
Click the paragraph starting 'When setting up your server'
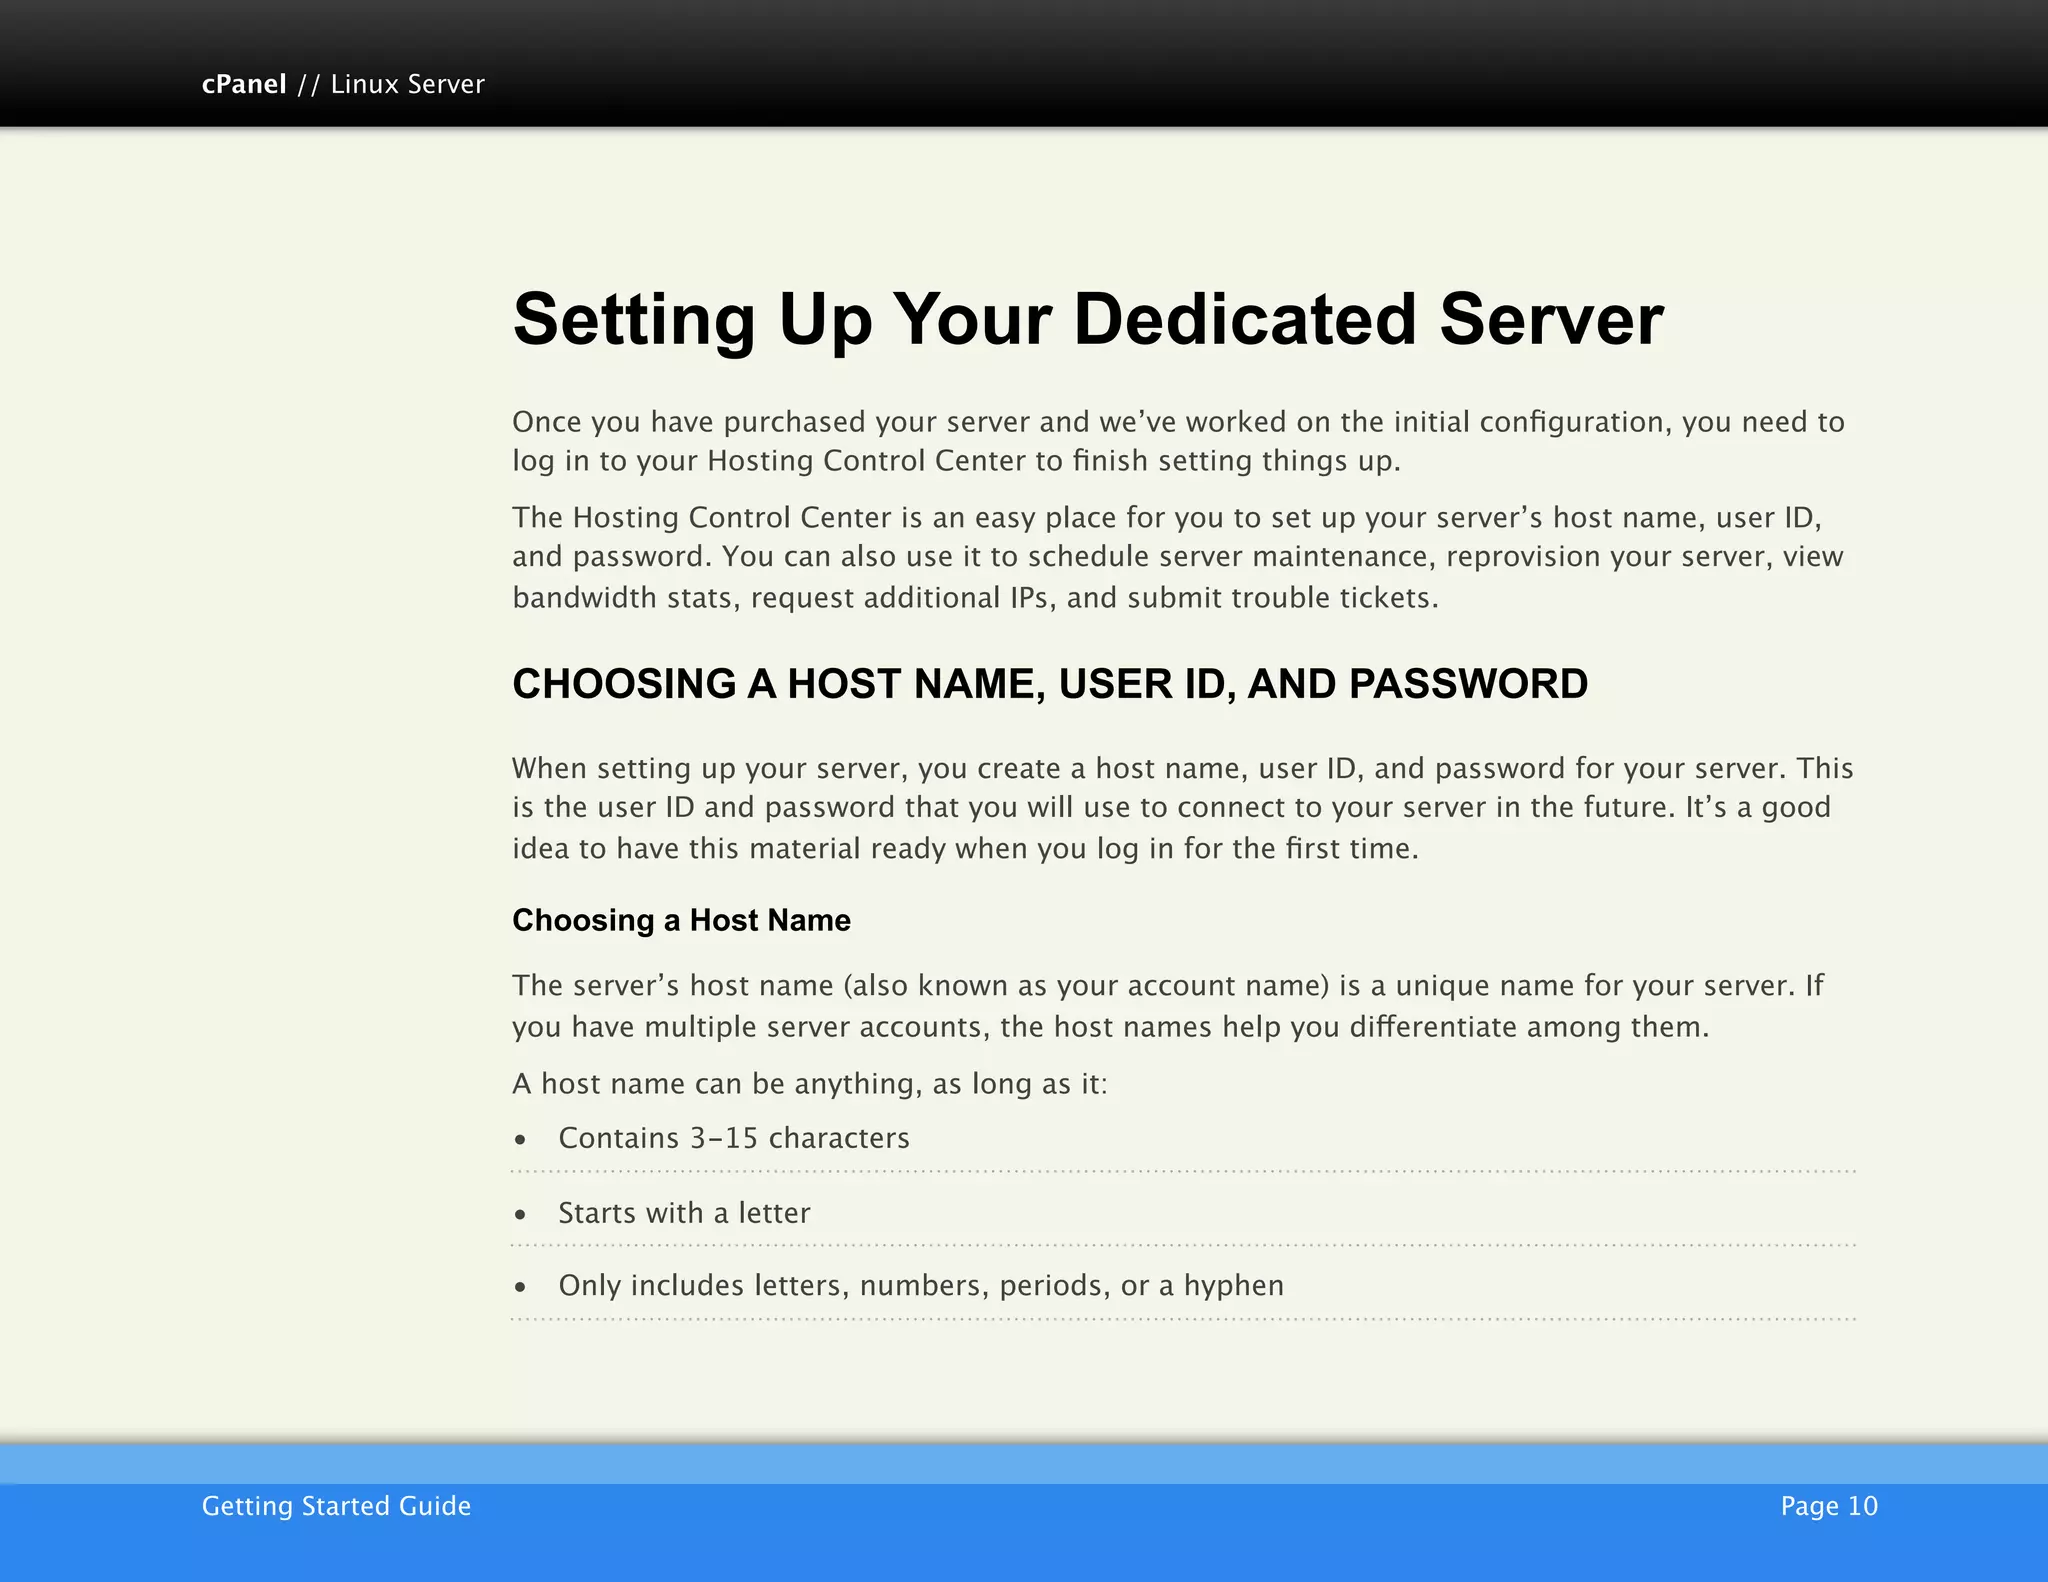(1183, 808)
